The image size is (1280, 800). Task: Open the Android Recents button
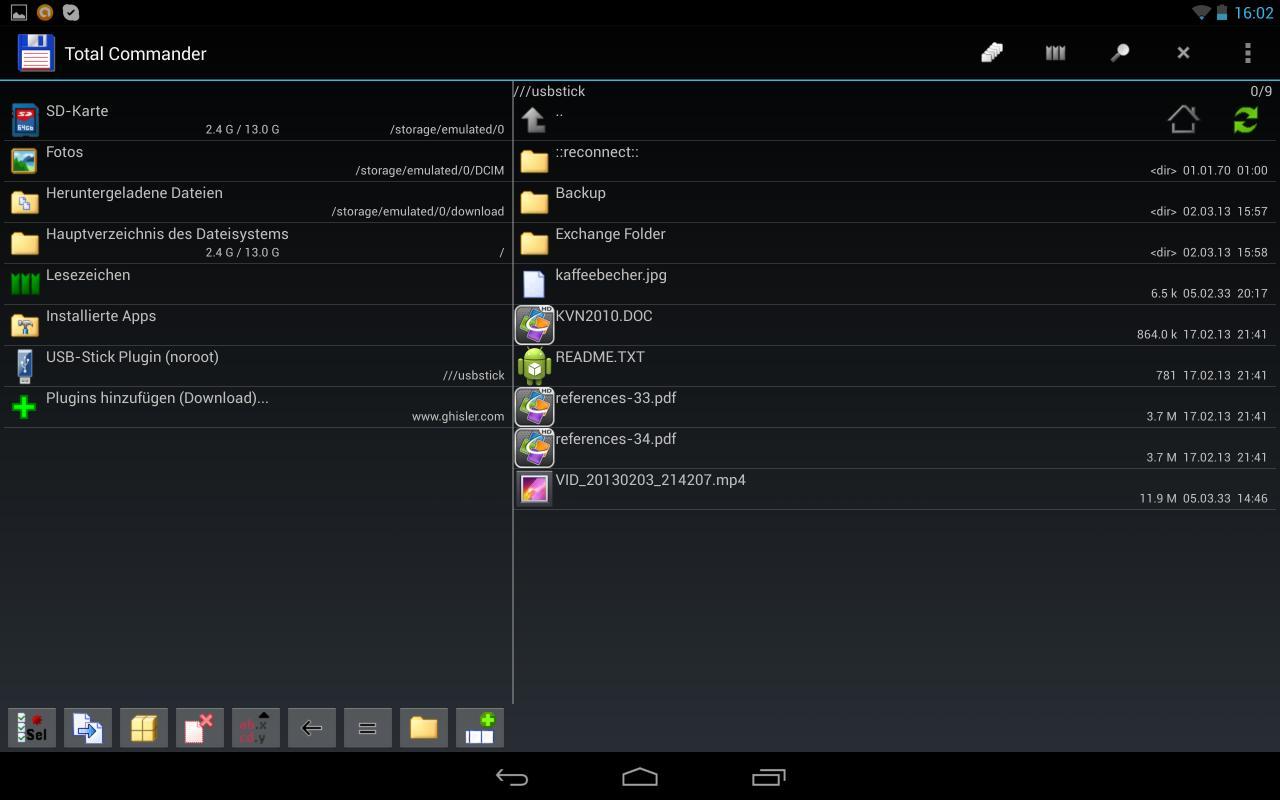(768, 776)
